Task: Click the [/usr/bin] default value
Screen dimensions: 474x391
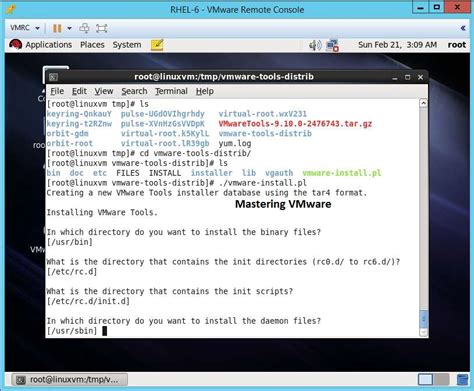Action: tap(69, 242)
